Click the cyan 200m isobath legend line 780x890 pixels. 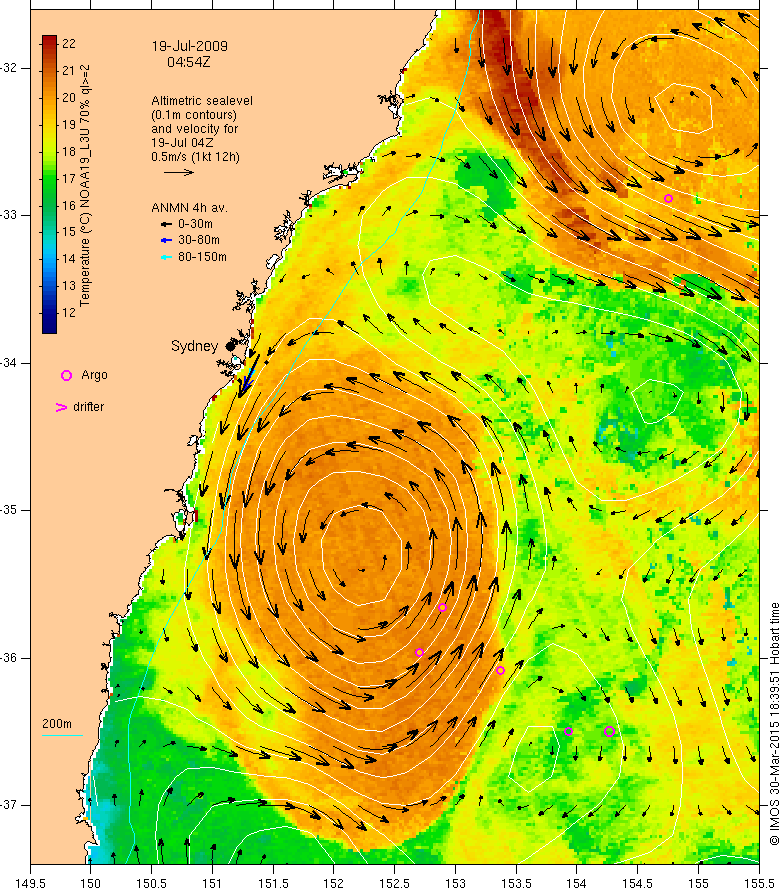tap(62, 736)
